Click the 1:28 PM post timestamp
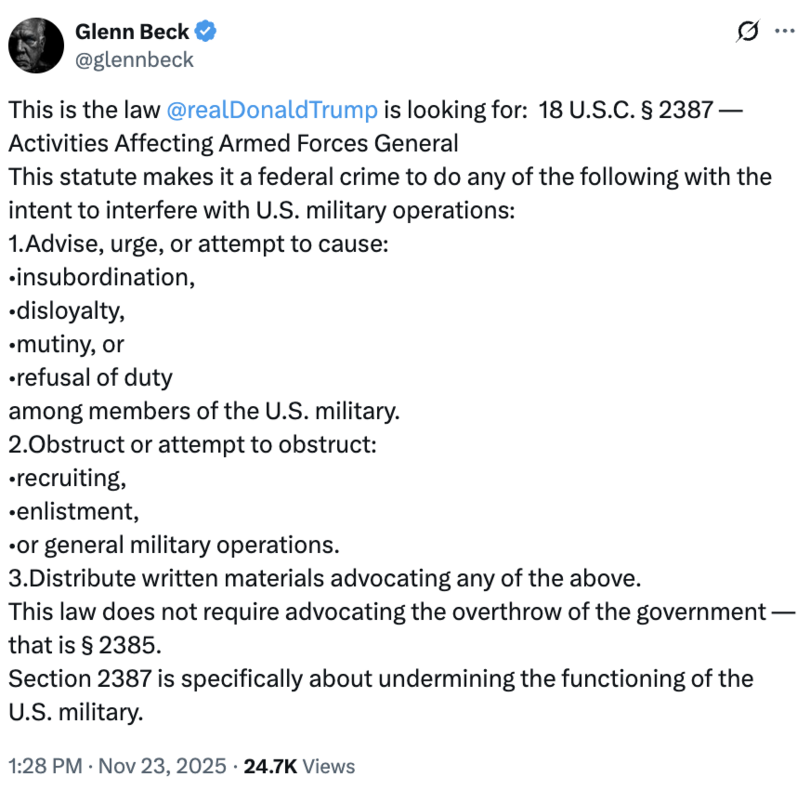Screen dimensions: 810x790 click(45, 766)
